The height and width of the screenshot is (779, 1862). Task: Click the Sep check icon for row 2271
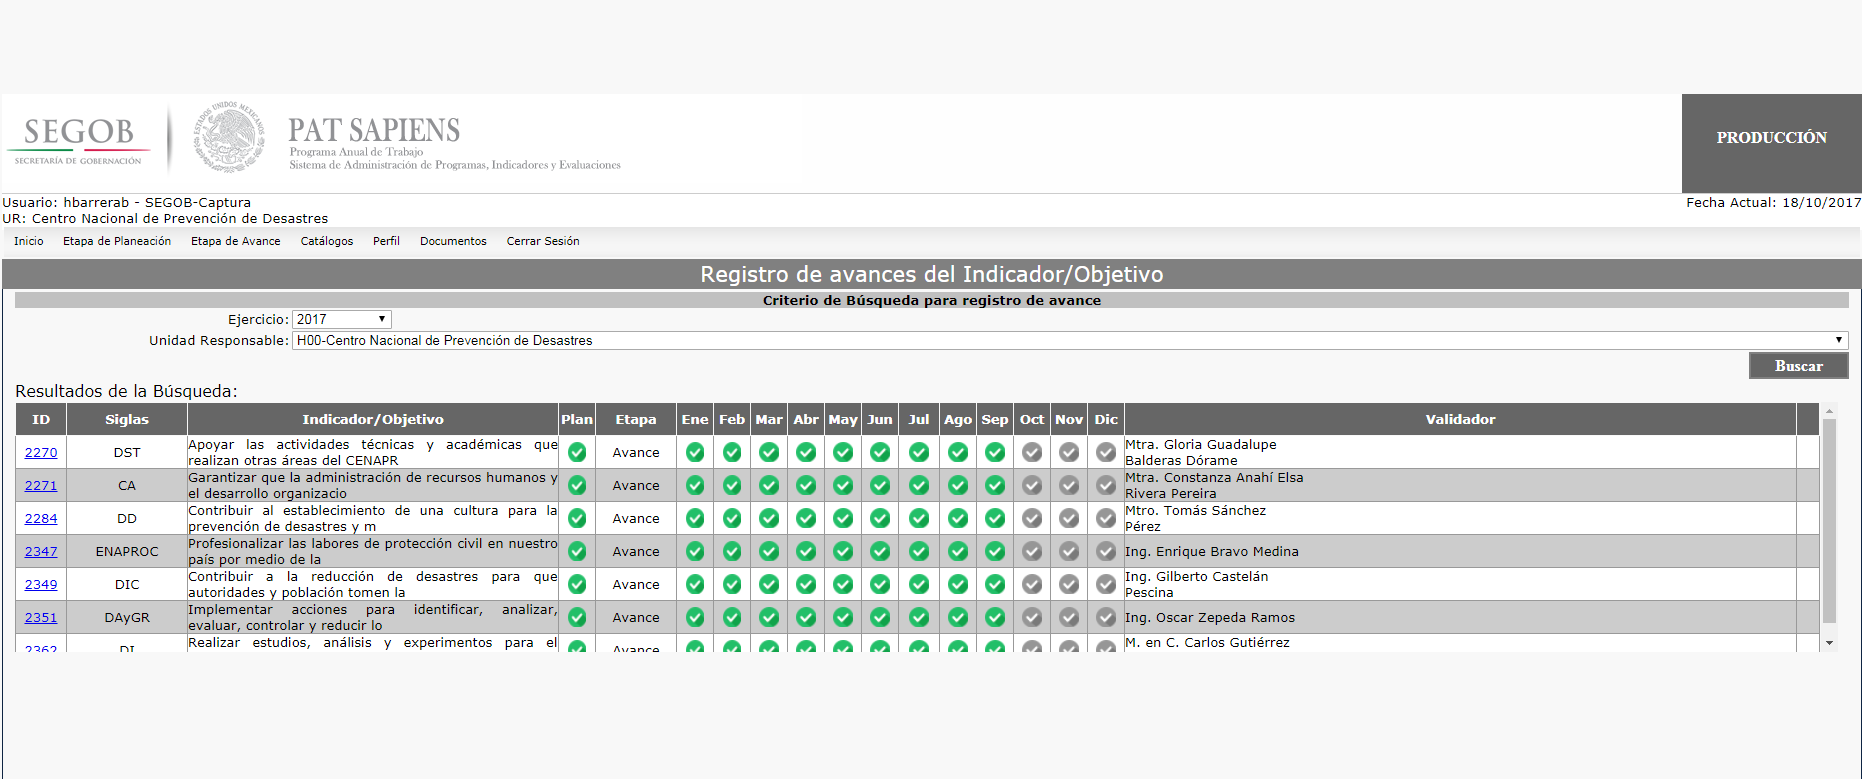[995, 485]
